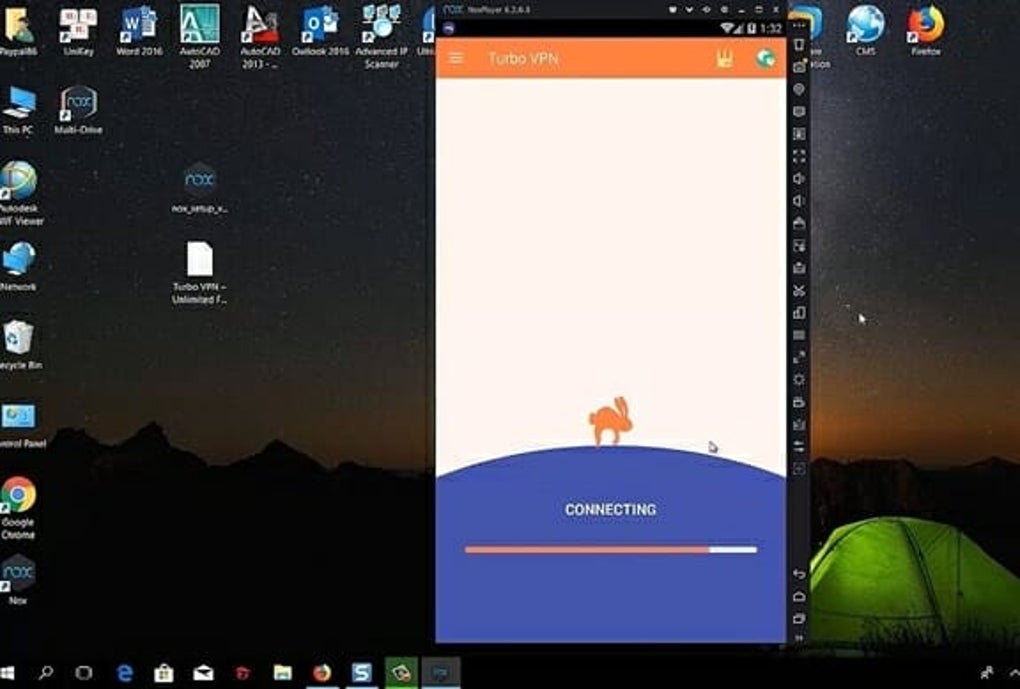Select the Word 2016 desktop shortcut
The width and height of the screenshot is (1020, 689).
click(139, 31)
